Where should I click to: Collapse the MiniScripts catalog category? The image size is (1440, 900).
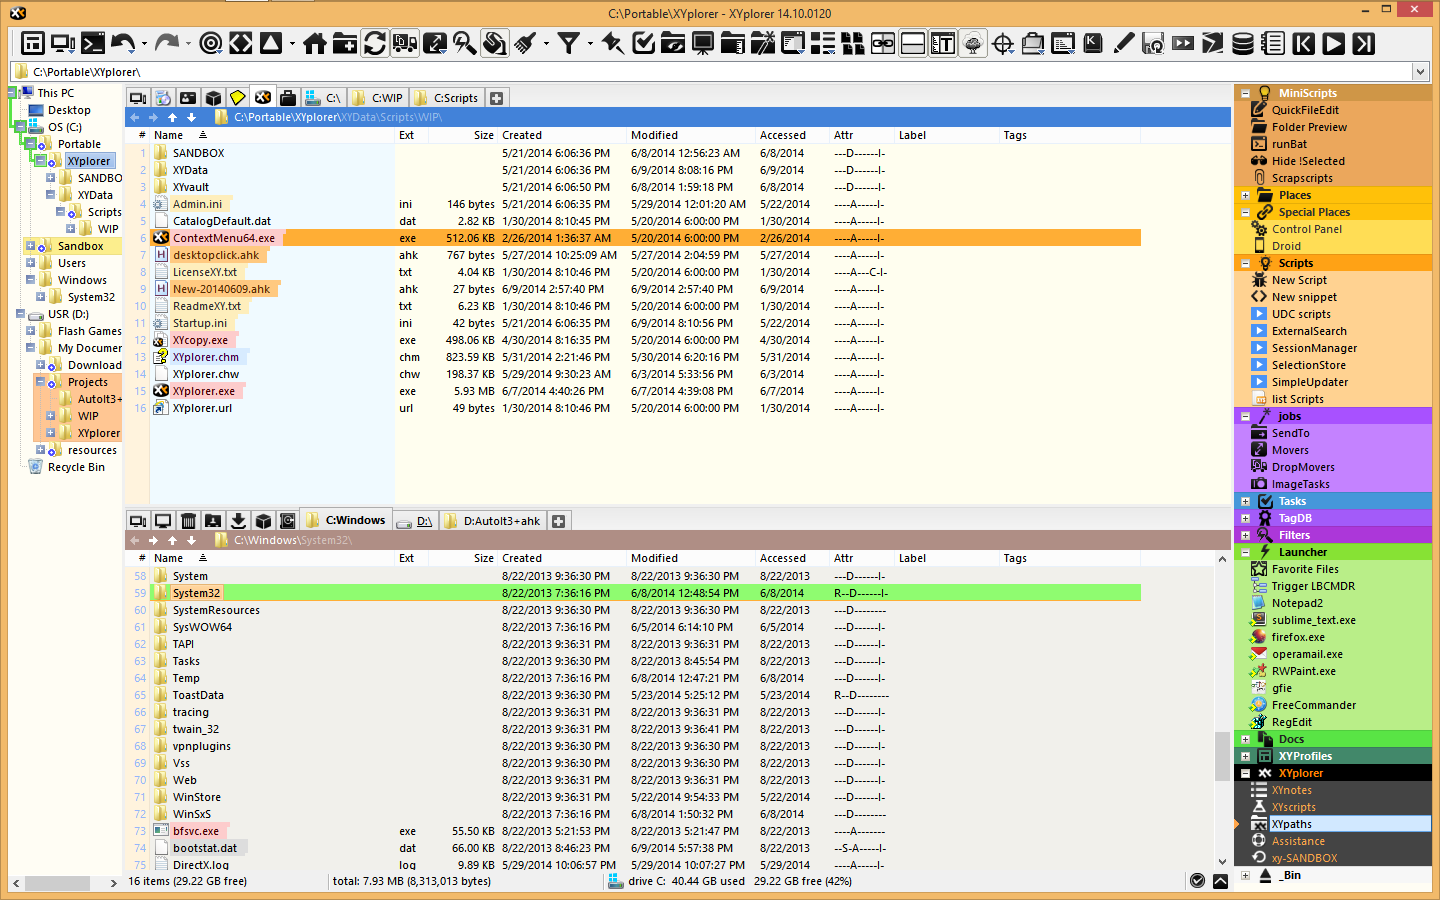click(1245, 93)
